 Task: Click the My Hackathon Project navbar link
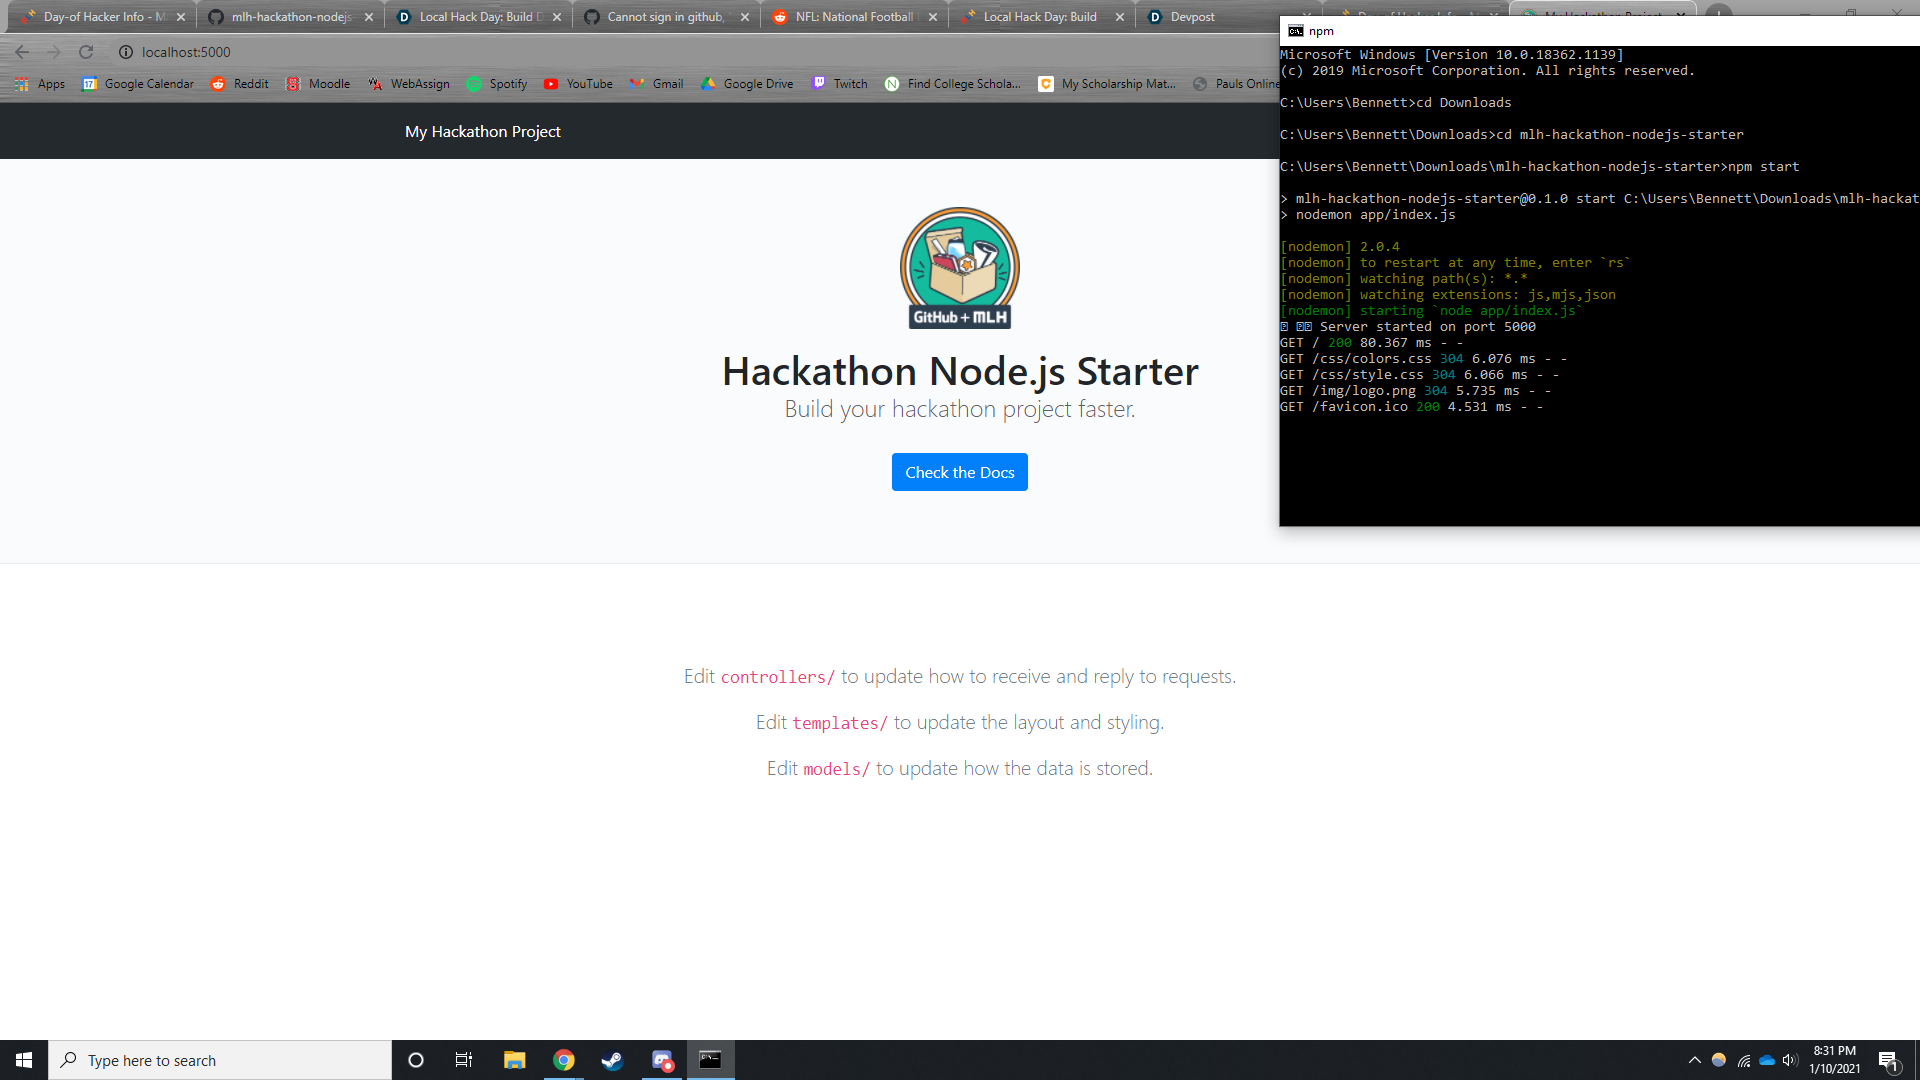482,132
